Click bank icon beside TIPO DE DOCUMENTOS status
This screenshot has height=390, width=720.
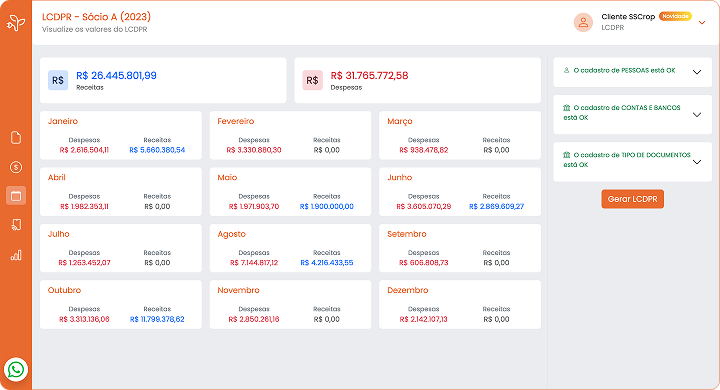tap(567, 155)
